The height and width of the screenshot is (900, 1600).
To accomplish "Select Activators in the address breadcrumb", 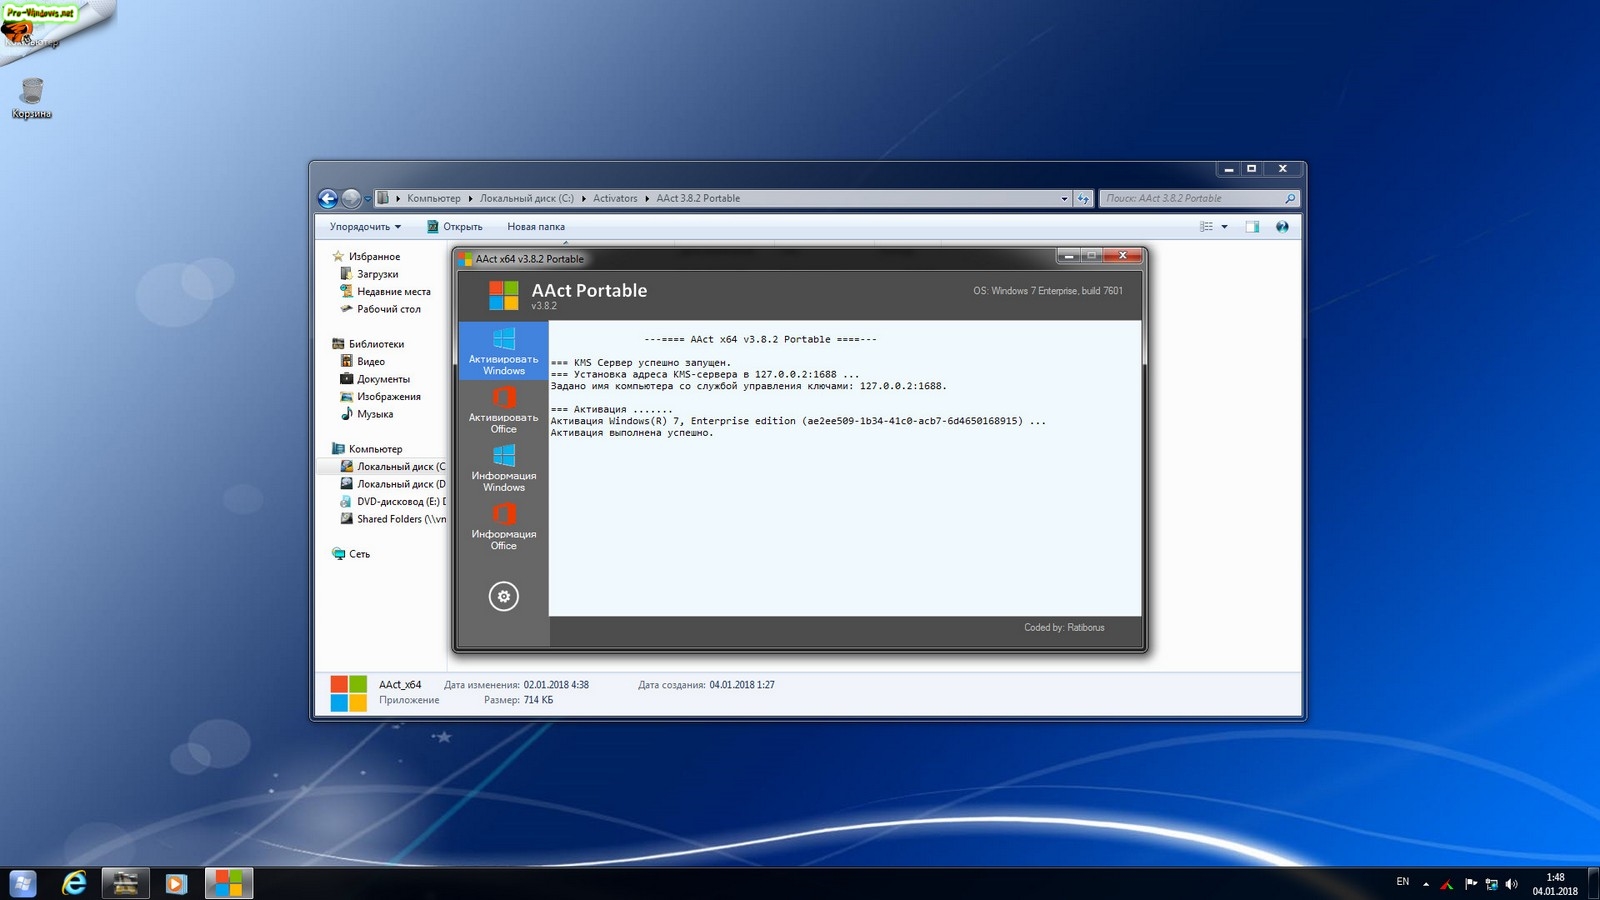I will (x=614, y=199).
